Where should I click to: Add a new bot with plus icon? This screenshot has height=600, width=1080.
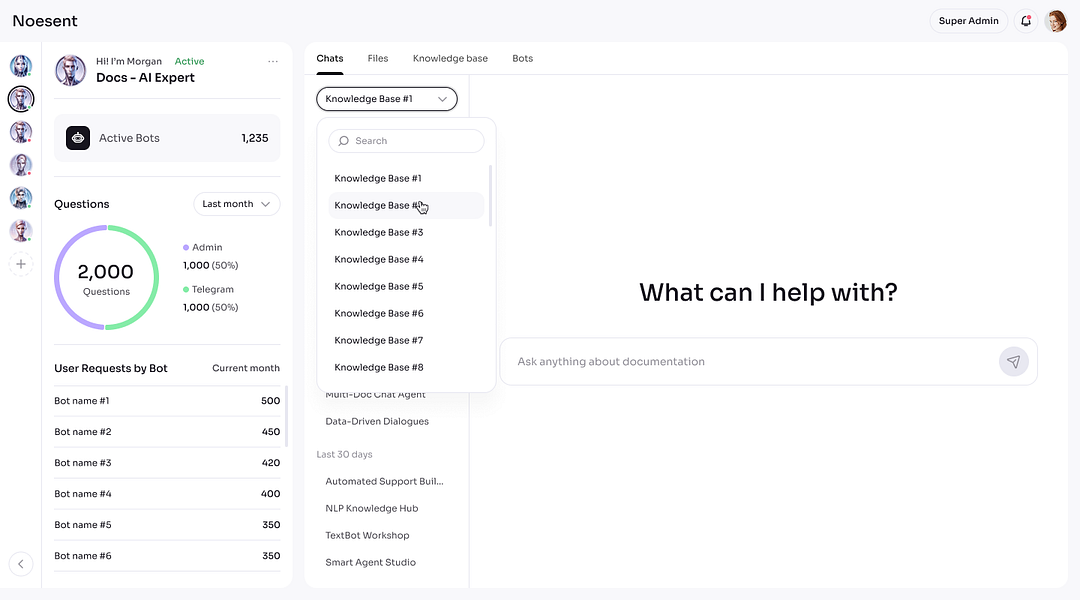point(21,264)
